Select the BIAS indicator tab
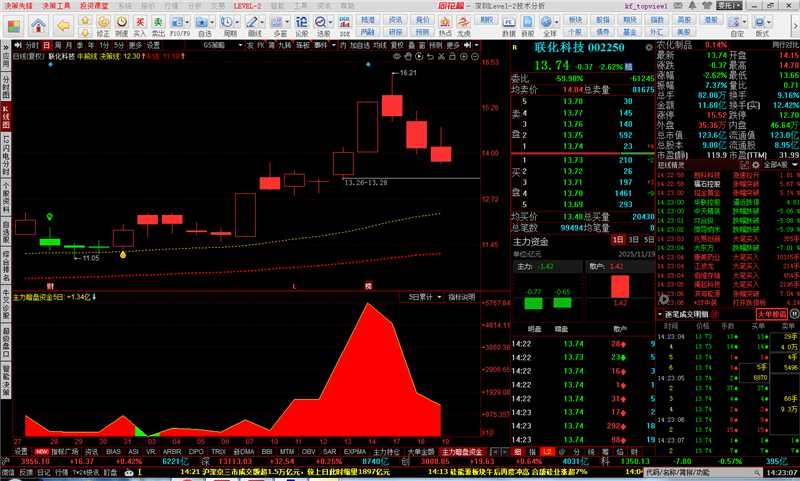The height and width of the screenshot is (481, 800). pos(113,452)
